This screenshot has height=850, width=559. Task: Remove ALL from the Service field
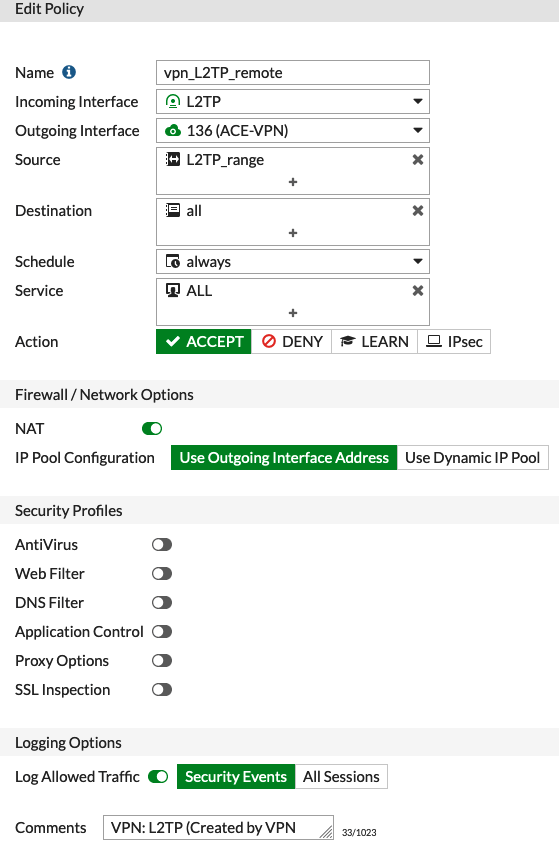[417, 291]
